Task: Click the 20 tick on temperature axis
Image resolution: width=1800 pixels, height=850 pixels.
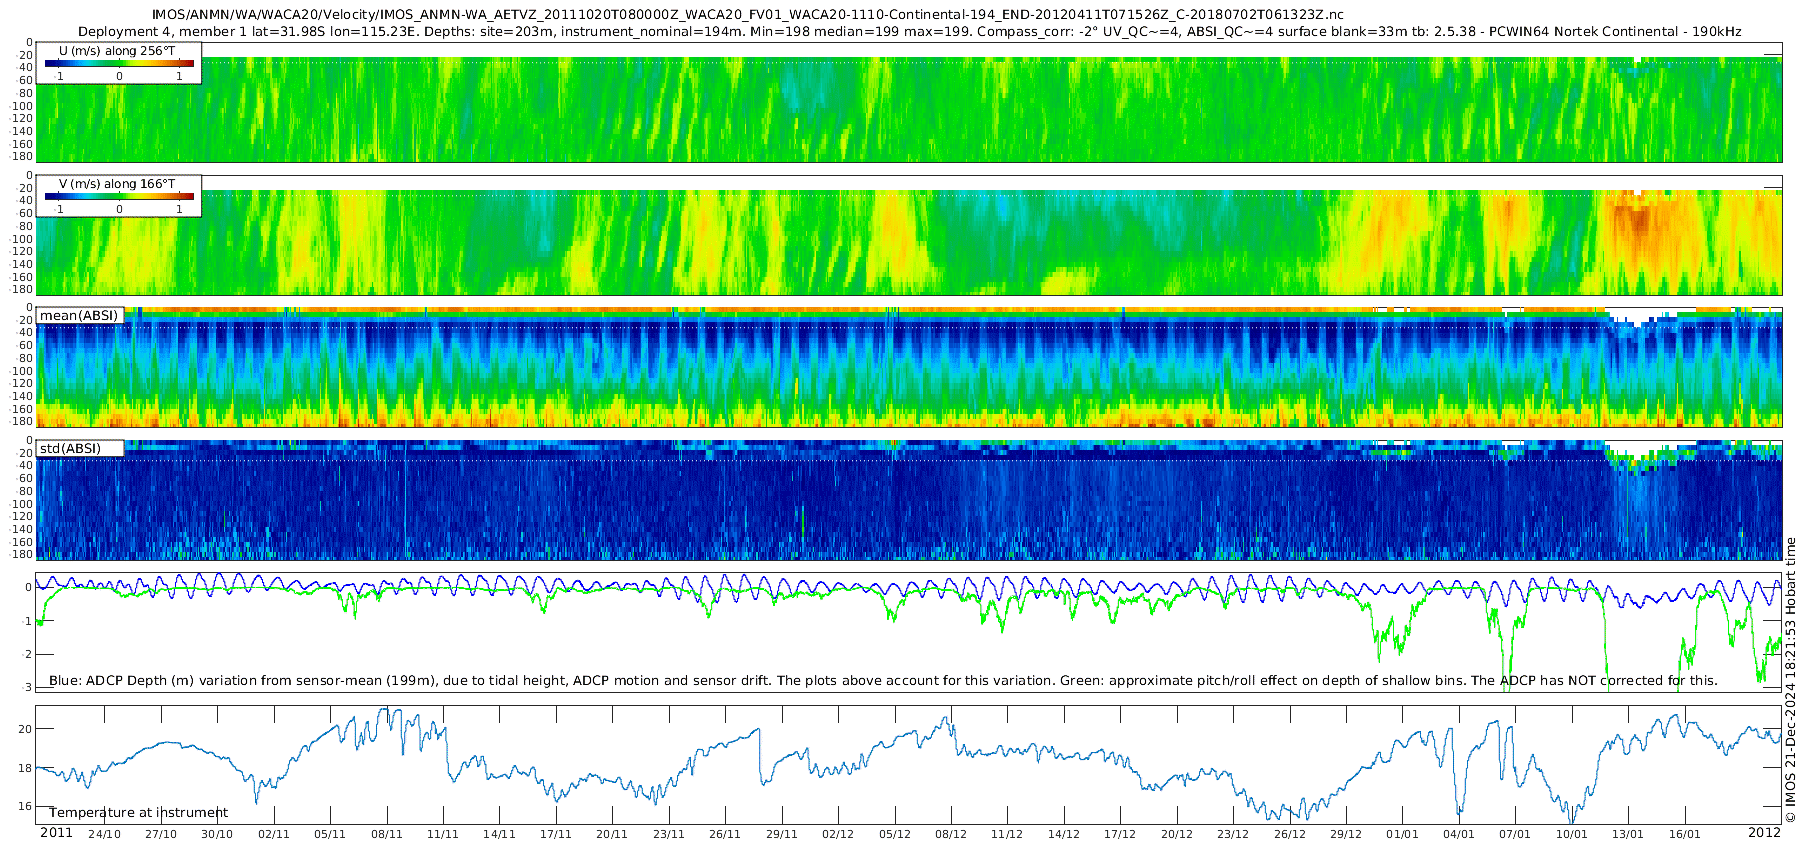Action: 25,729
